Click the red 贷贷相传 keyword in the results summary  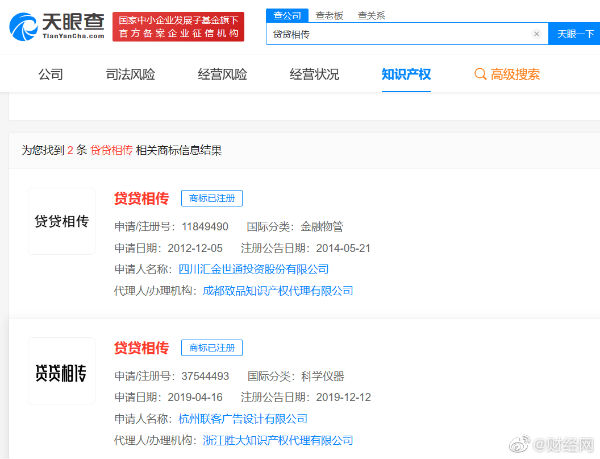point(111,150)
